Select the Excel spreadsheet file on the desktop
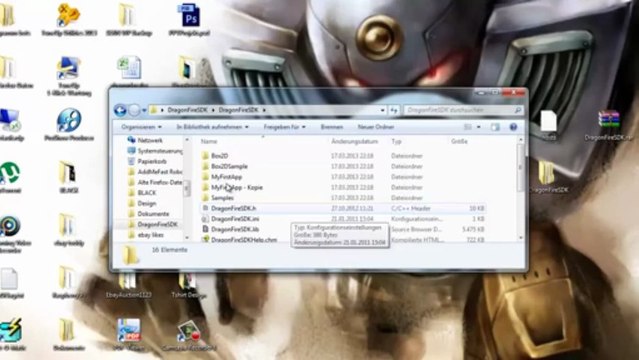The height and width of the screenshot is (360, 639). coord(129,68)
